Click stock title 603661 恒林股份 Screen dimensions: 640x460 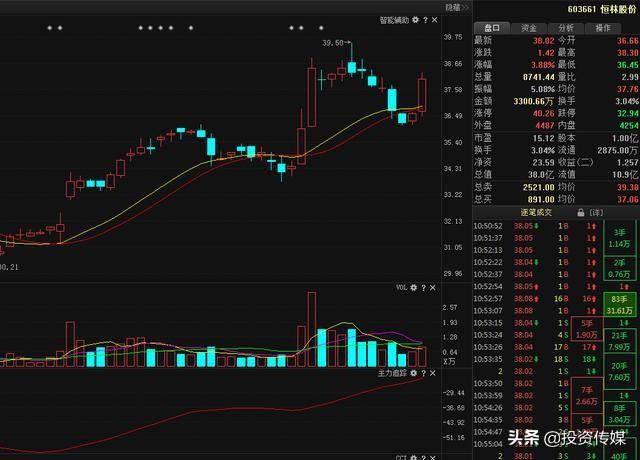[602, 9]
